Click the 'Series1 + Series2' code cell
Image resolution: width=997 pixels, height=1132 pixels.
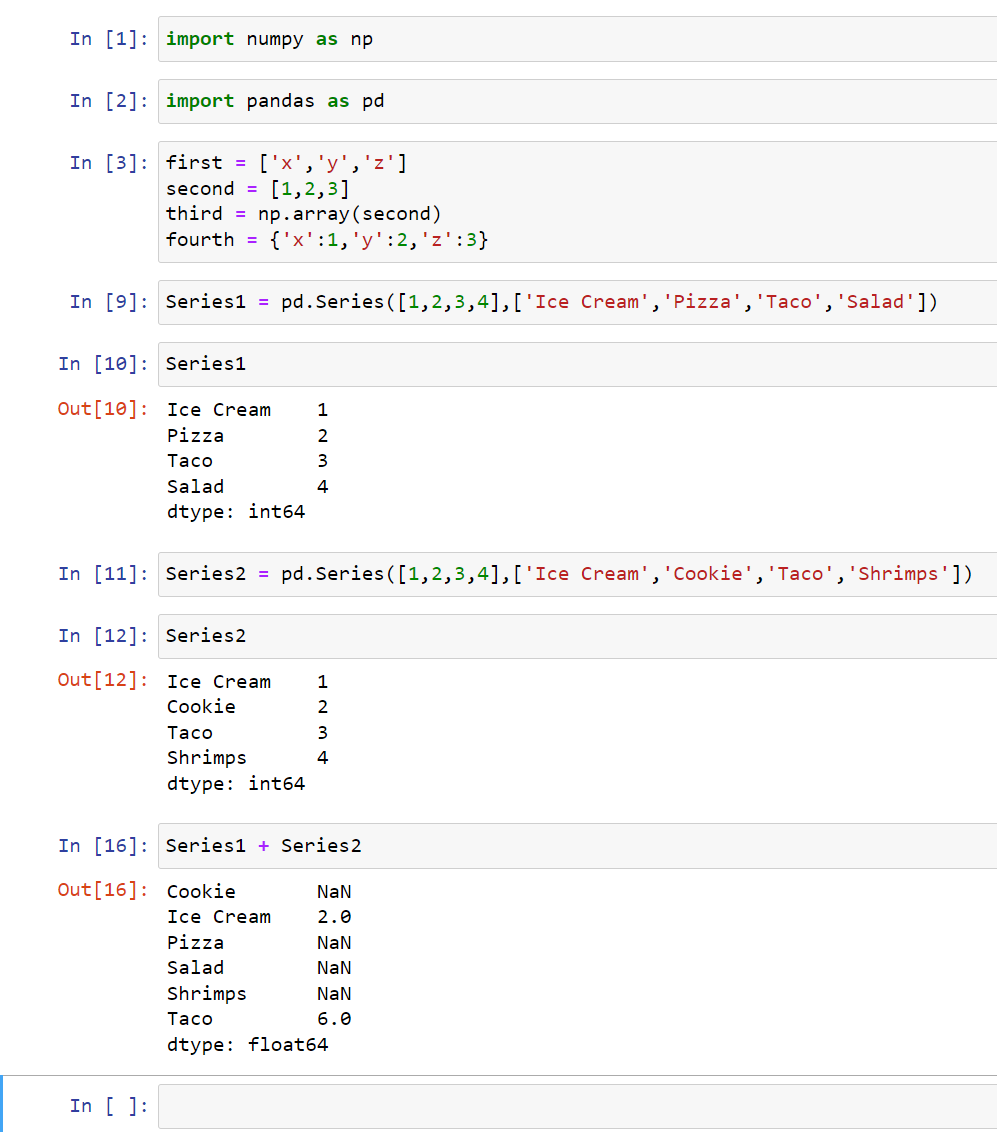point(578,846)
